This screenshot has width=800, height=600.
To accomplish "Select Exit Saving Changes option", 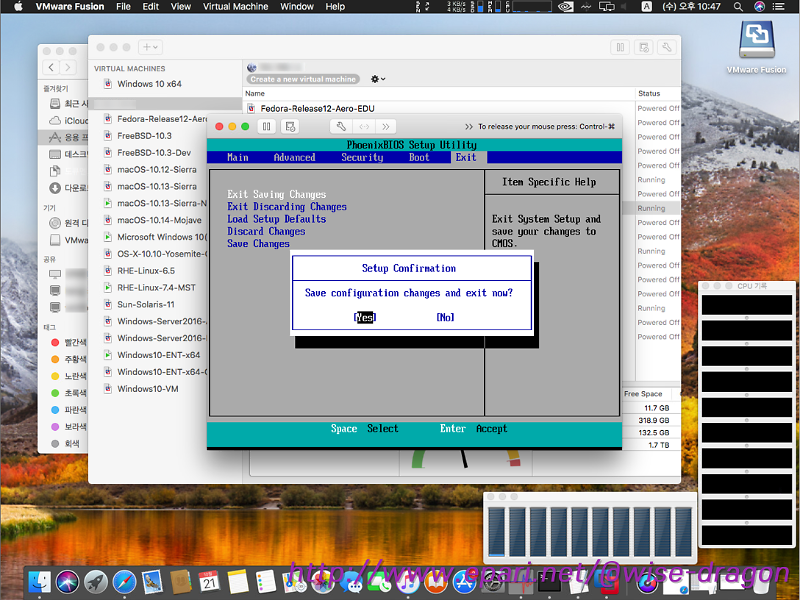I will pyautogui.click(x=277, y=194).
